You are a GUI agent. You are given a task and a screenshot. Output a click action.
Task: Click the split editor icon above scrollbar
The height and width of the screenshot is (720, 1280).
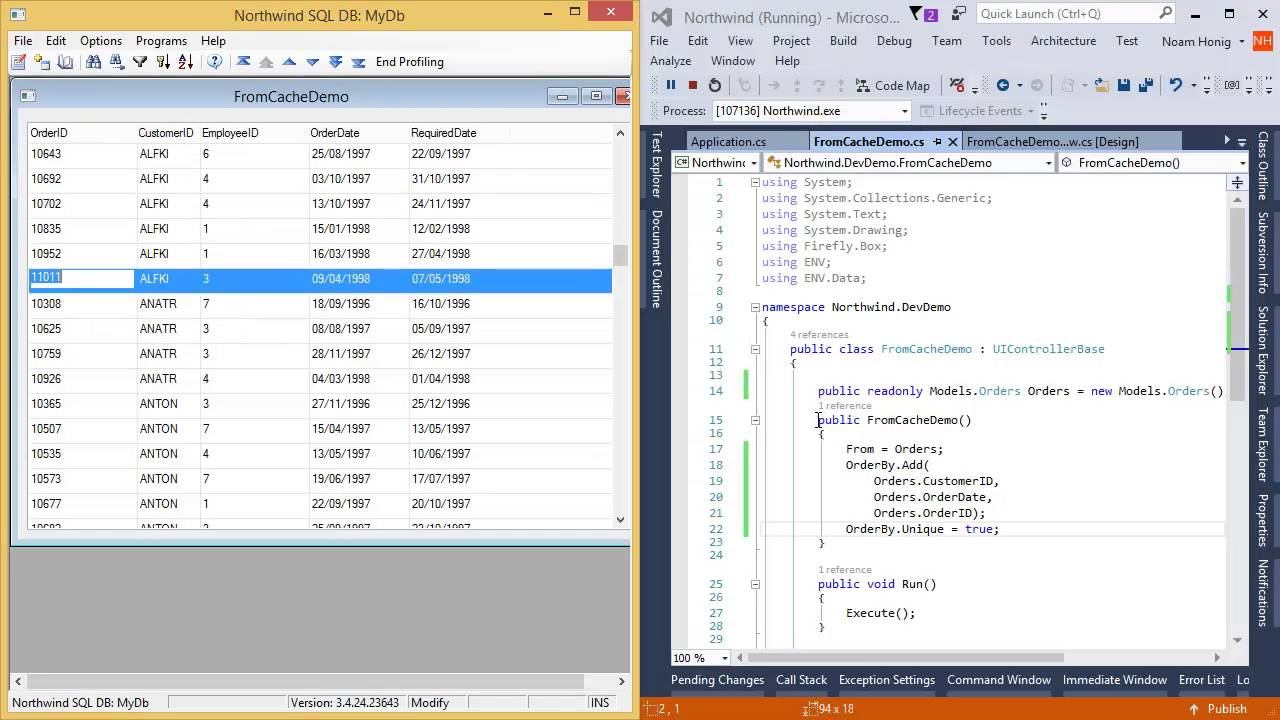[1237, 182]
